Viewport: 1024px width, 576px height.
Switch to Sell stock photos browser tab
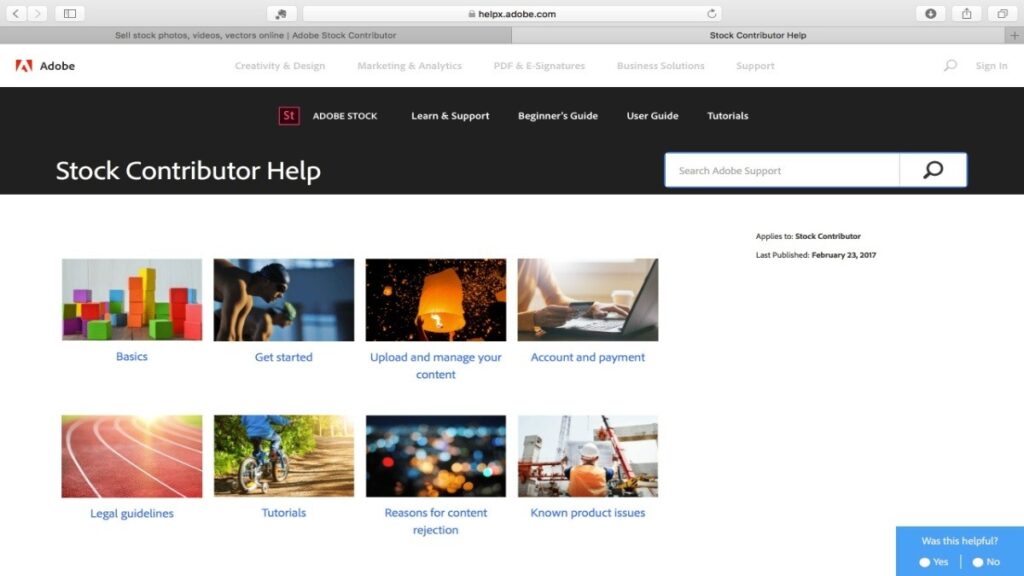255,35
